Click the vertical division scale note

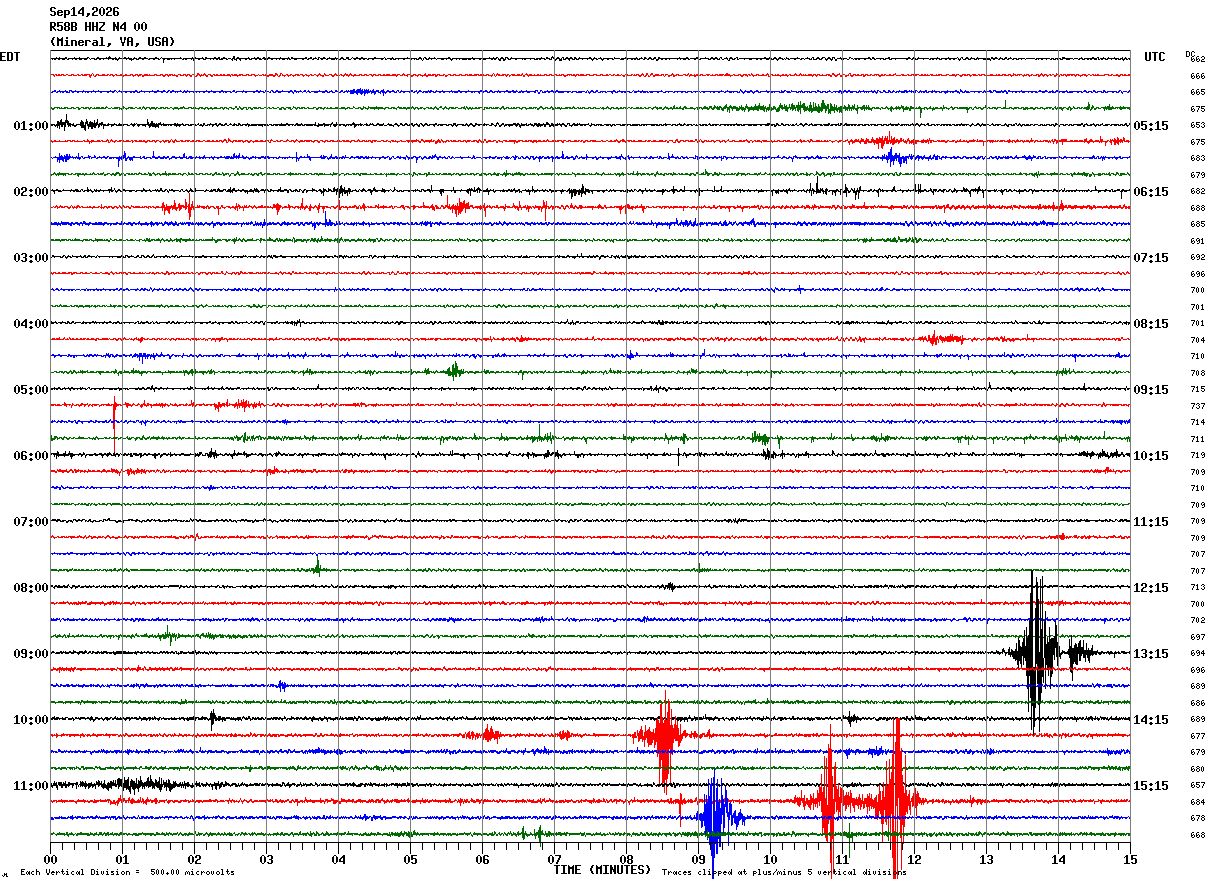127,872
